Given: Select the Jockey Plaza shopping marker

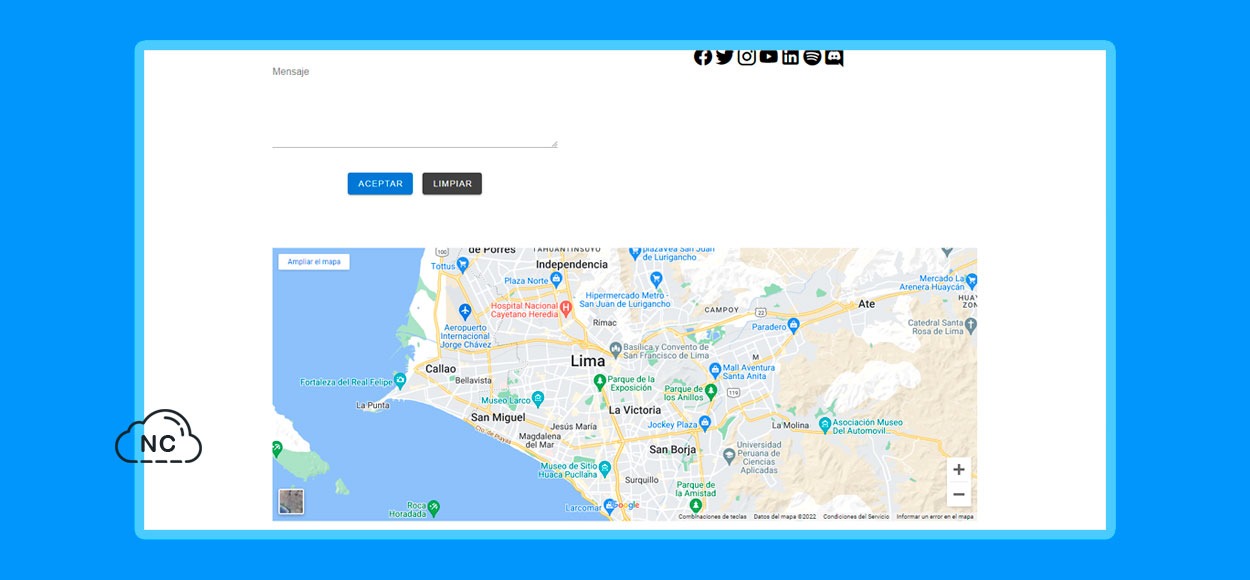Looking at the screenshot, I should pos(704,424).
